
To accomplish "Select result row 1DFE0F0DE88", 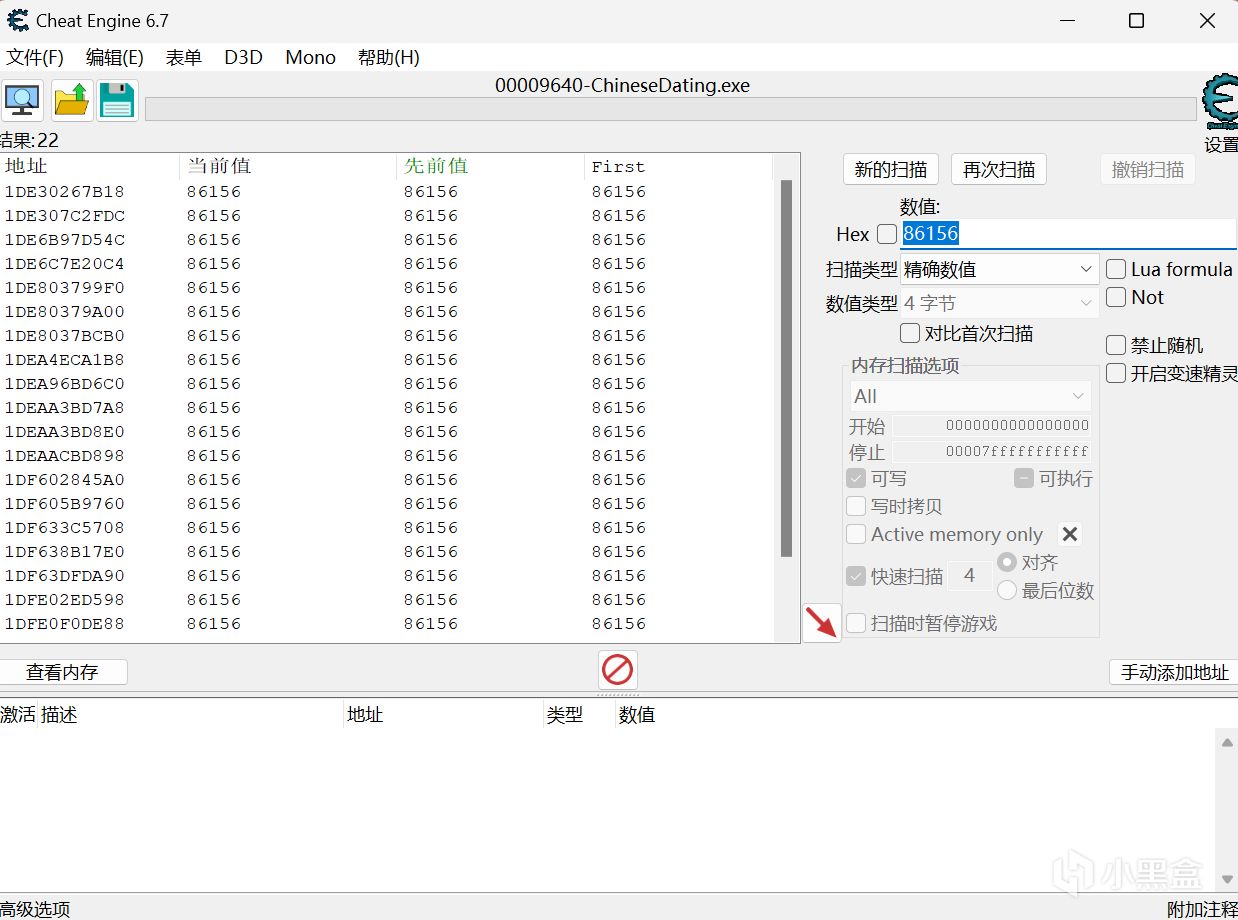I will (x=387, y=623).
